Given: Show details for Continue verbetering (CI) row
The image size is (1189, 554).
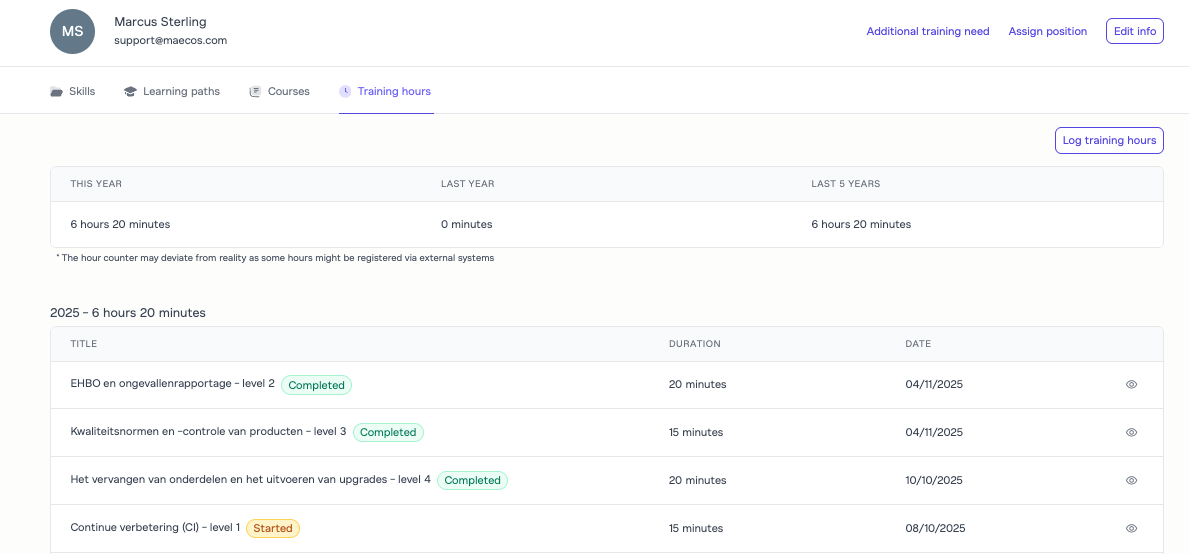Looking at the screenshot, I should [x=1131, y=528].
